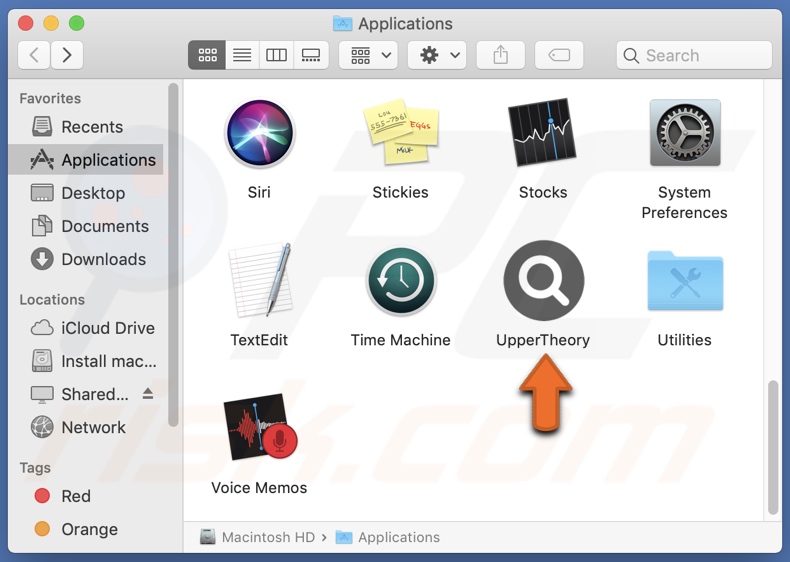This screenshot has width=790, height=562.
Task: Focus the Search field
Action: pyautogui.click(x=694, y=55)
